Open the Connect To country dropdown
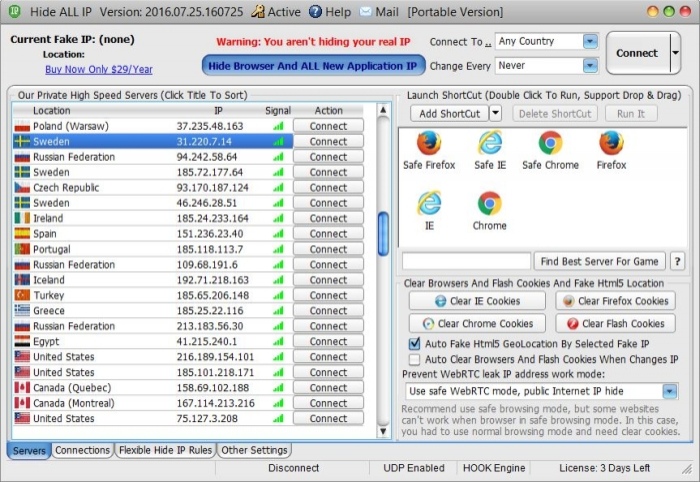This screenshot has height=482, width=700. point(590,42)
